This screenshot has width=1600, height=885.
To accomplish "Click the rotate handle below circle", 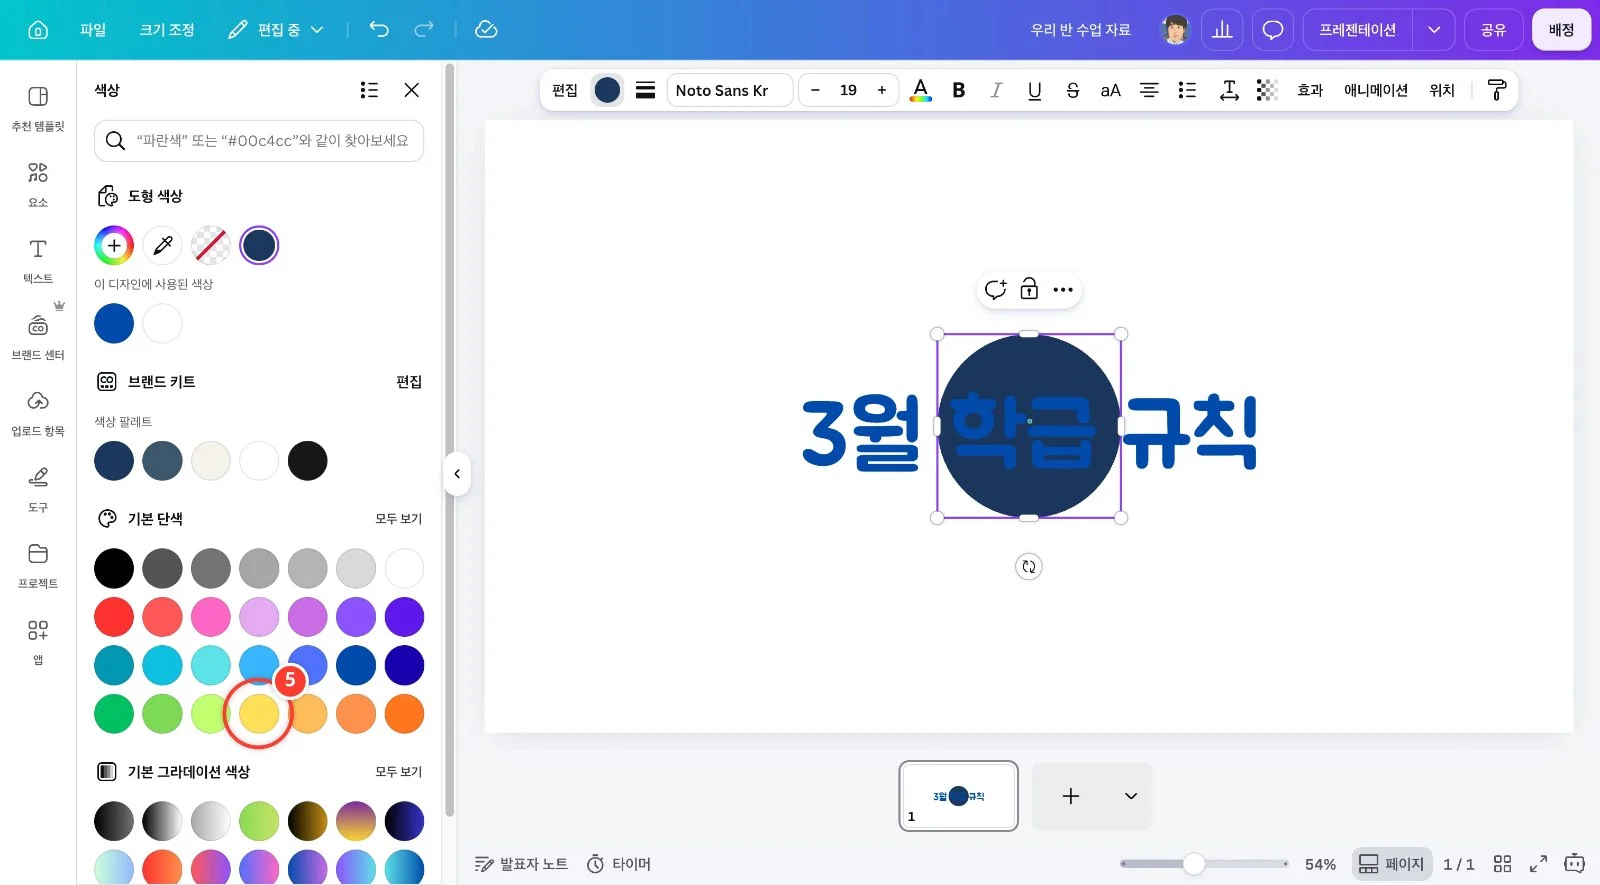I will pyautogui.click(x=1029, y=567).
